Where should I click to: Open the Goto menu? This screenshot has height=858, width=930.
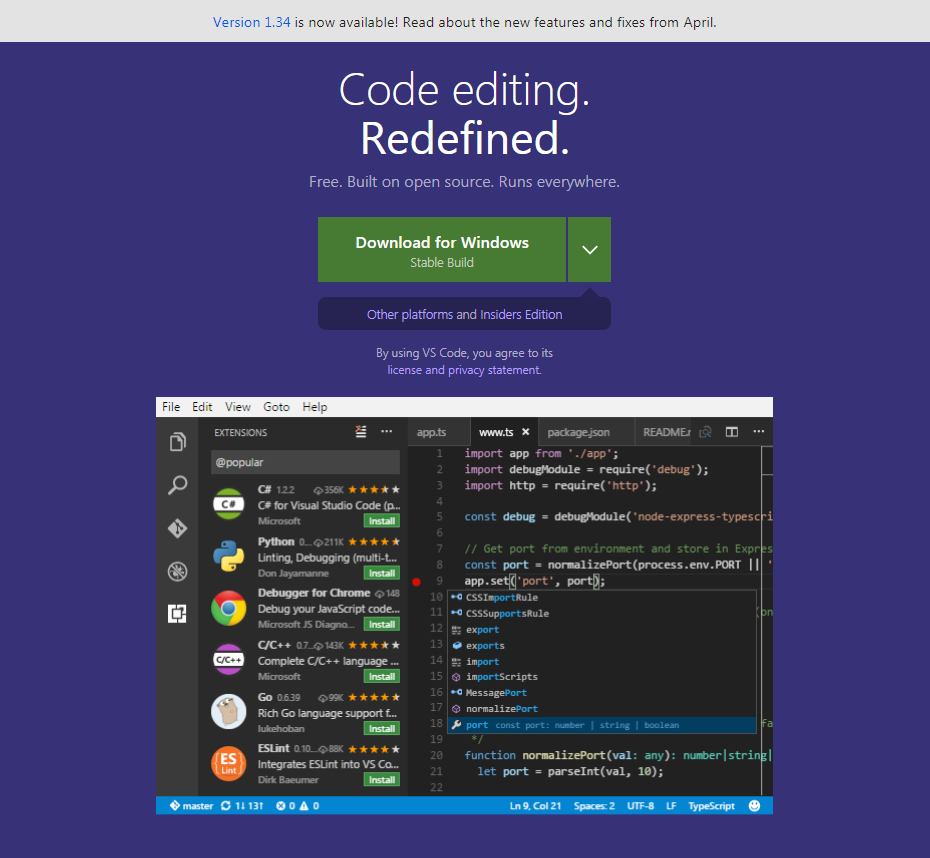pyautogui.click(x=276, y=407)
